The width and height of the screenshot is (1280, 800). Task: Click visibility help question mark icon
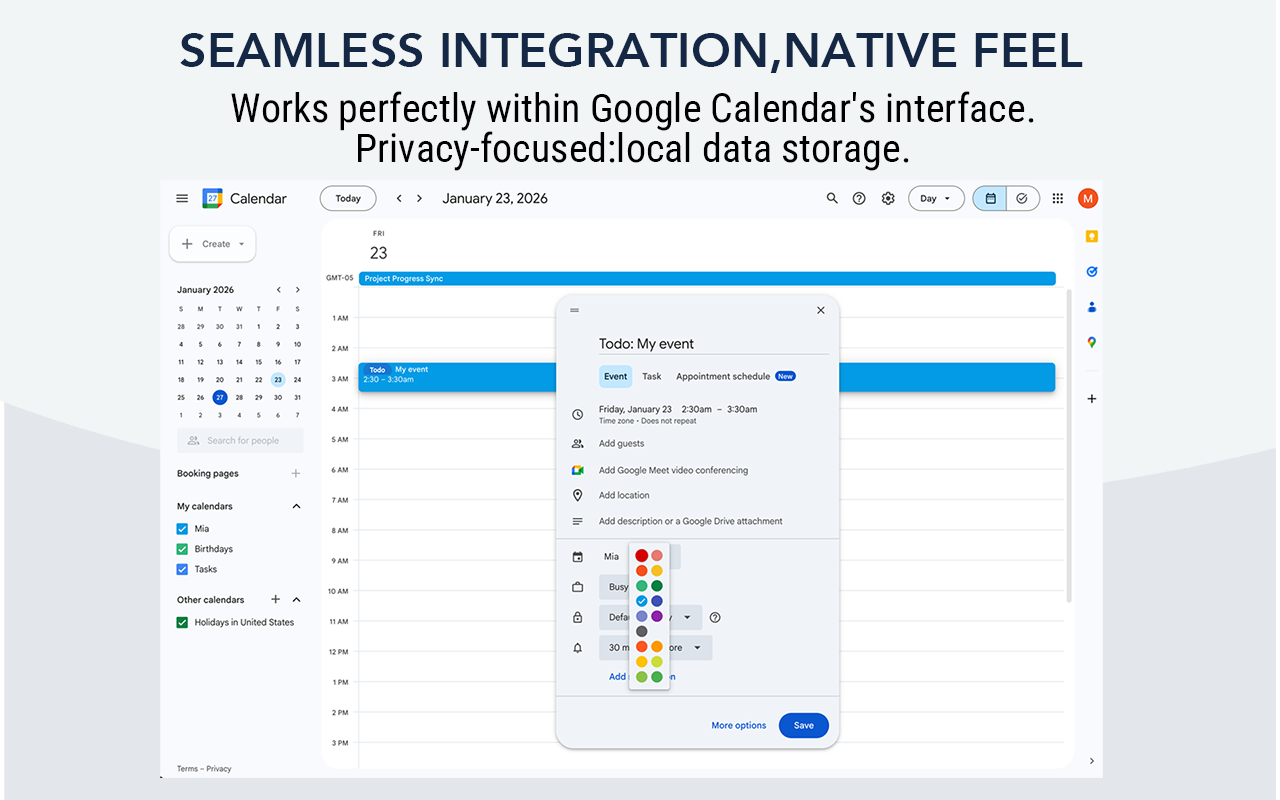pyautogui.click(x=715, y=617)
